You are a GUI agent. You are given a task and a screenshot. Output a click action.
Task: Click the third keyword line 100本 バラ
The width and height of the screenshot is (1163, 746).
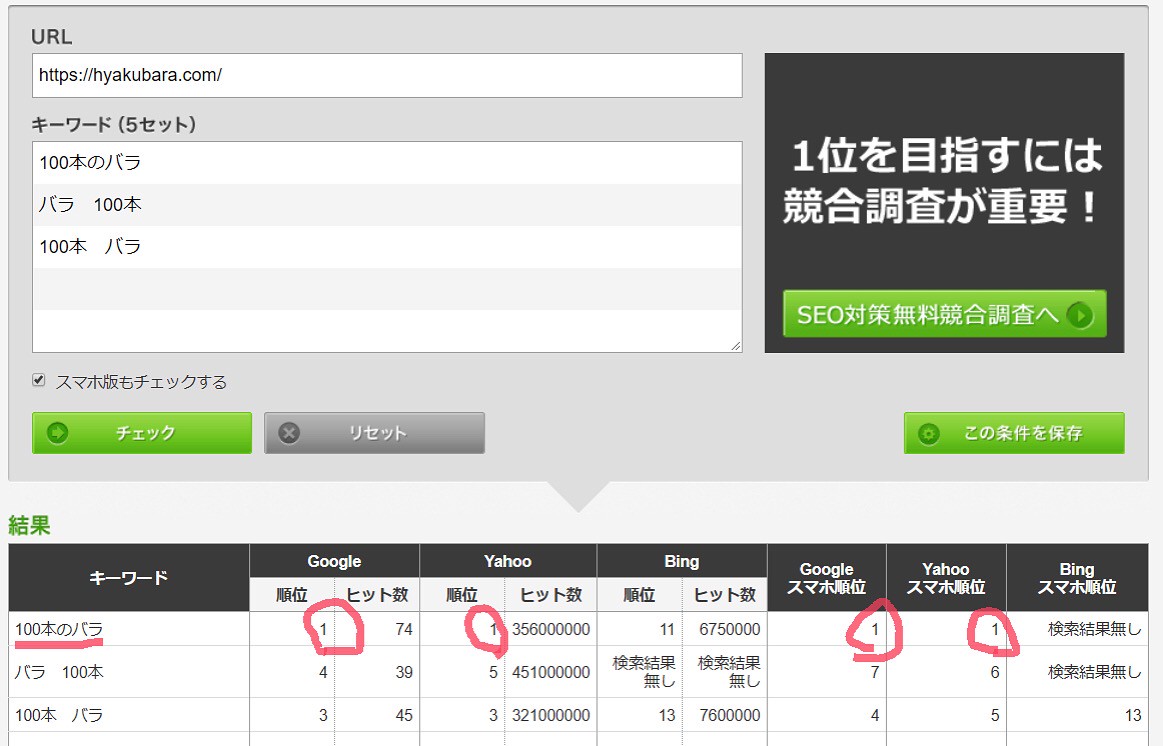(90, 246)
